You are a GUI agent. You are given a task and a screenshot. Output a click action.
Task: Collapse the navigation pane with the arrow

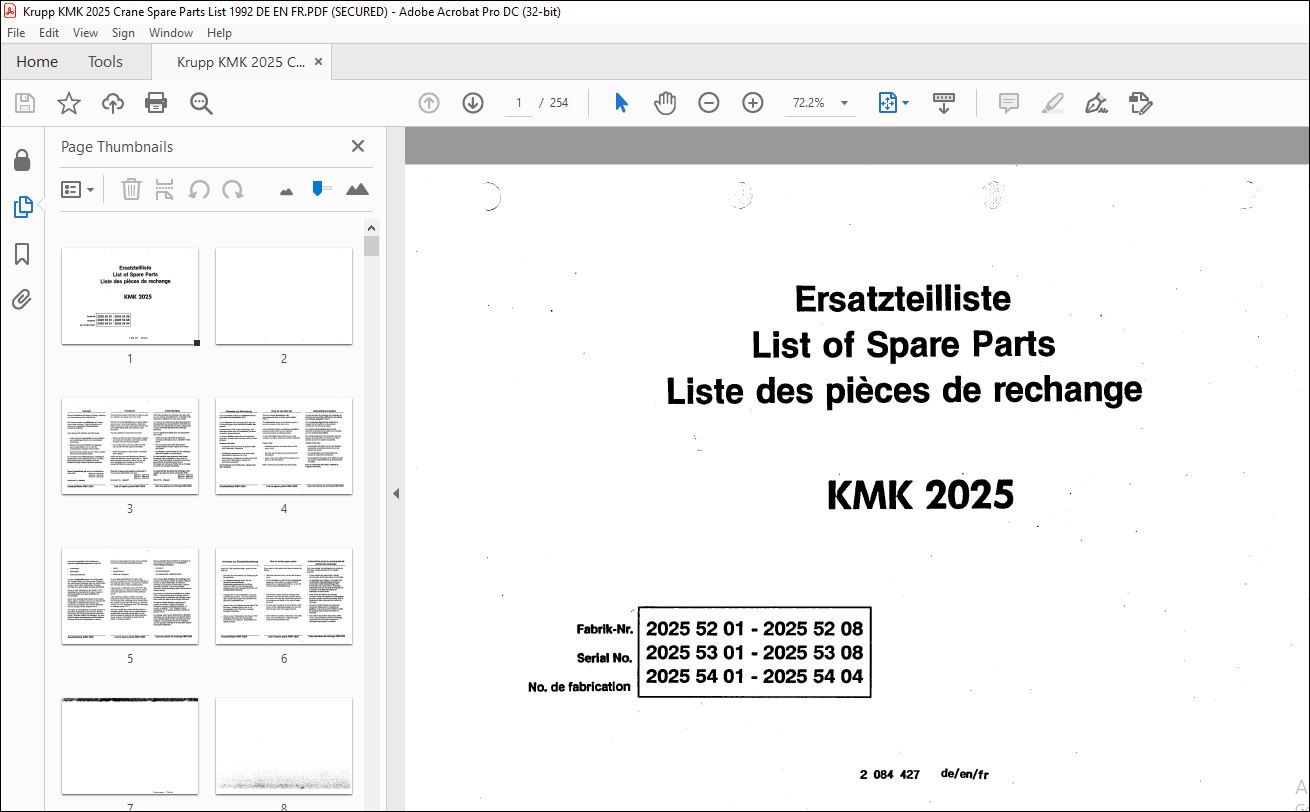395,493
